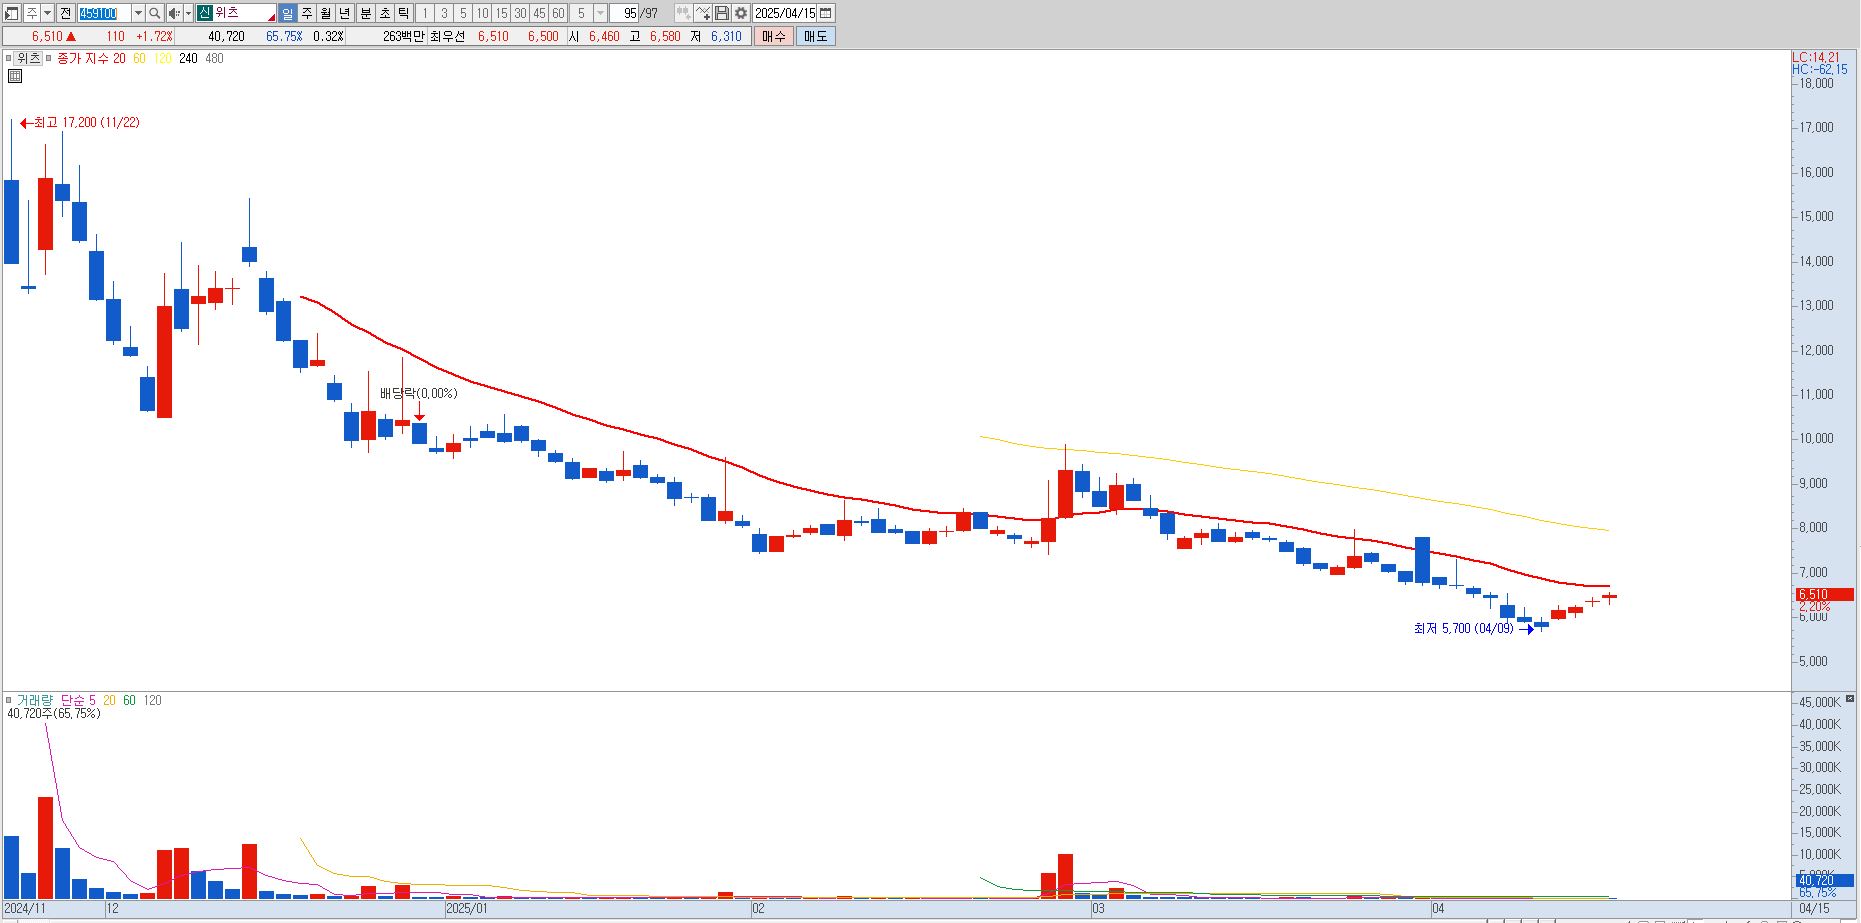Open the chart settings gear
Viewport: 1861px width, 923px height.
coord(741,13)
